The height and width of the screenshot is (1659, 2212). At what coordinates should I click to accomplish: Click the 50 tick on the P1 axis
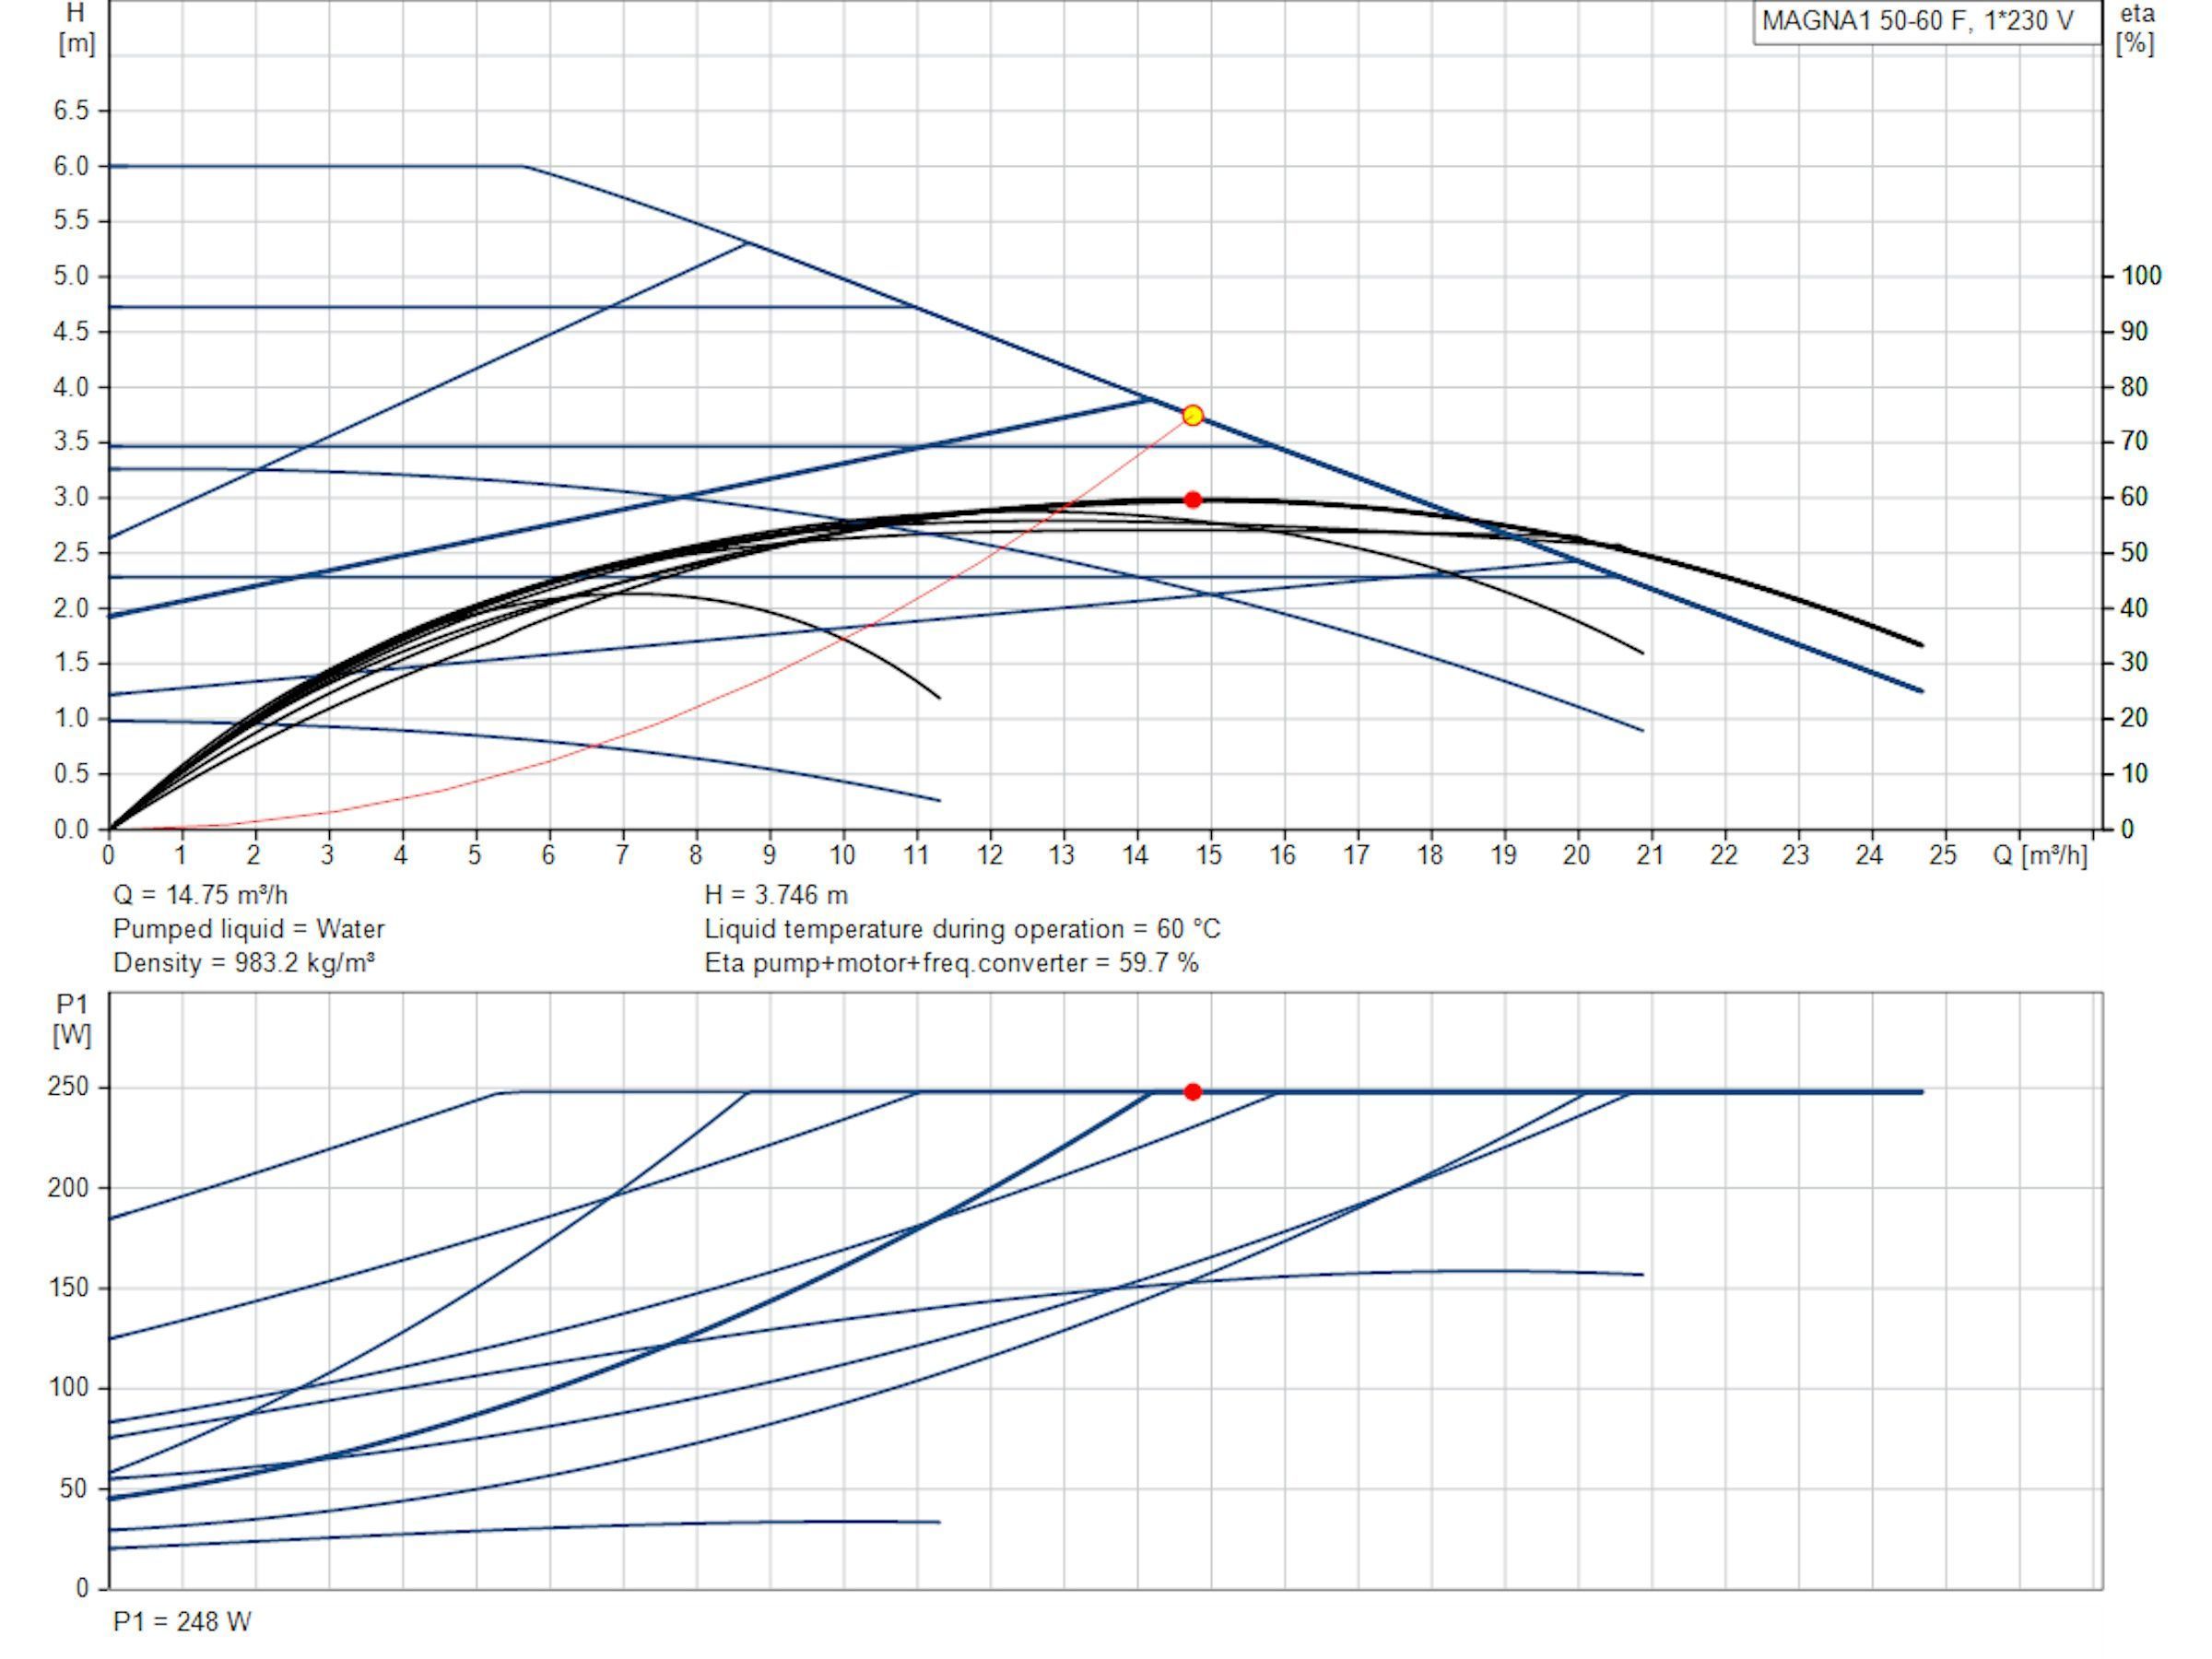point(73,1488)
